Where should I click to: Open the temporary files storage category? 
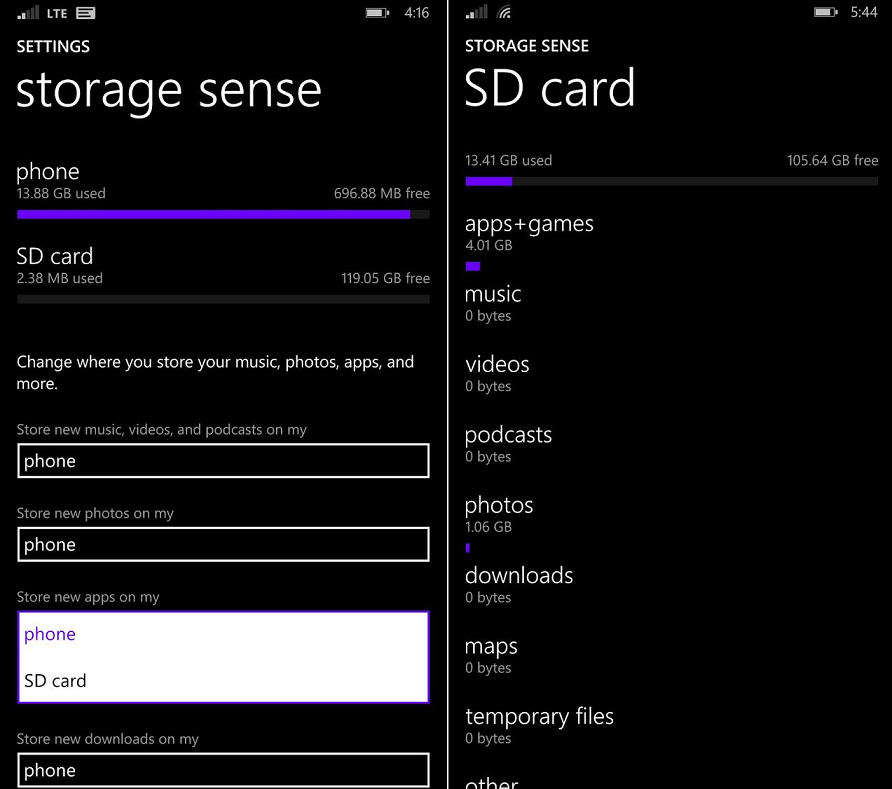[x=539, y=716]
